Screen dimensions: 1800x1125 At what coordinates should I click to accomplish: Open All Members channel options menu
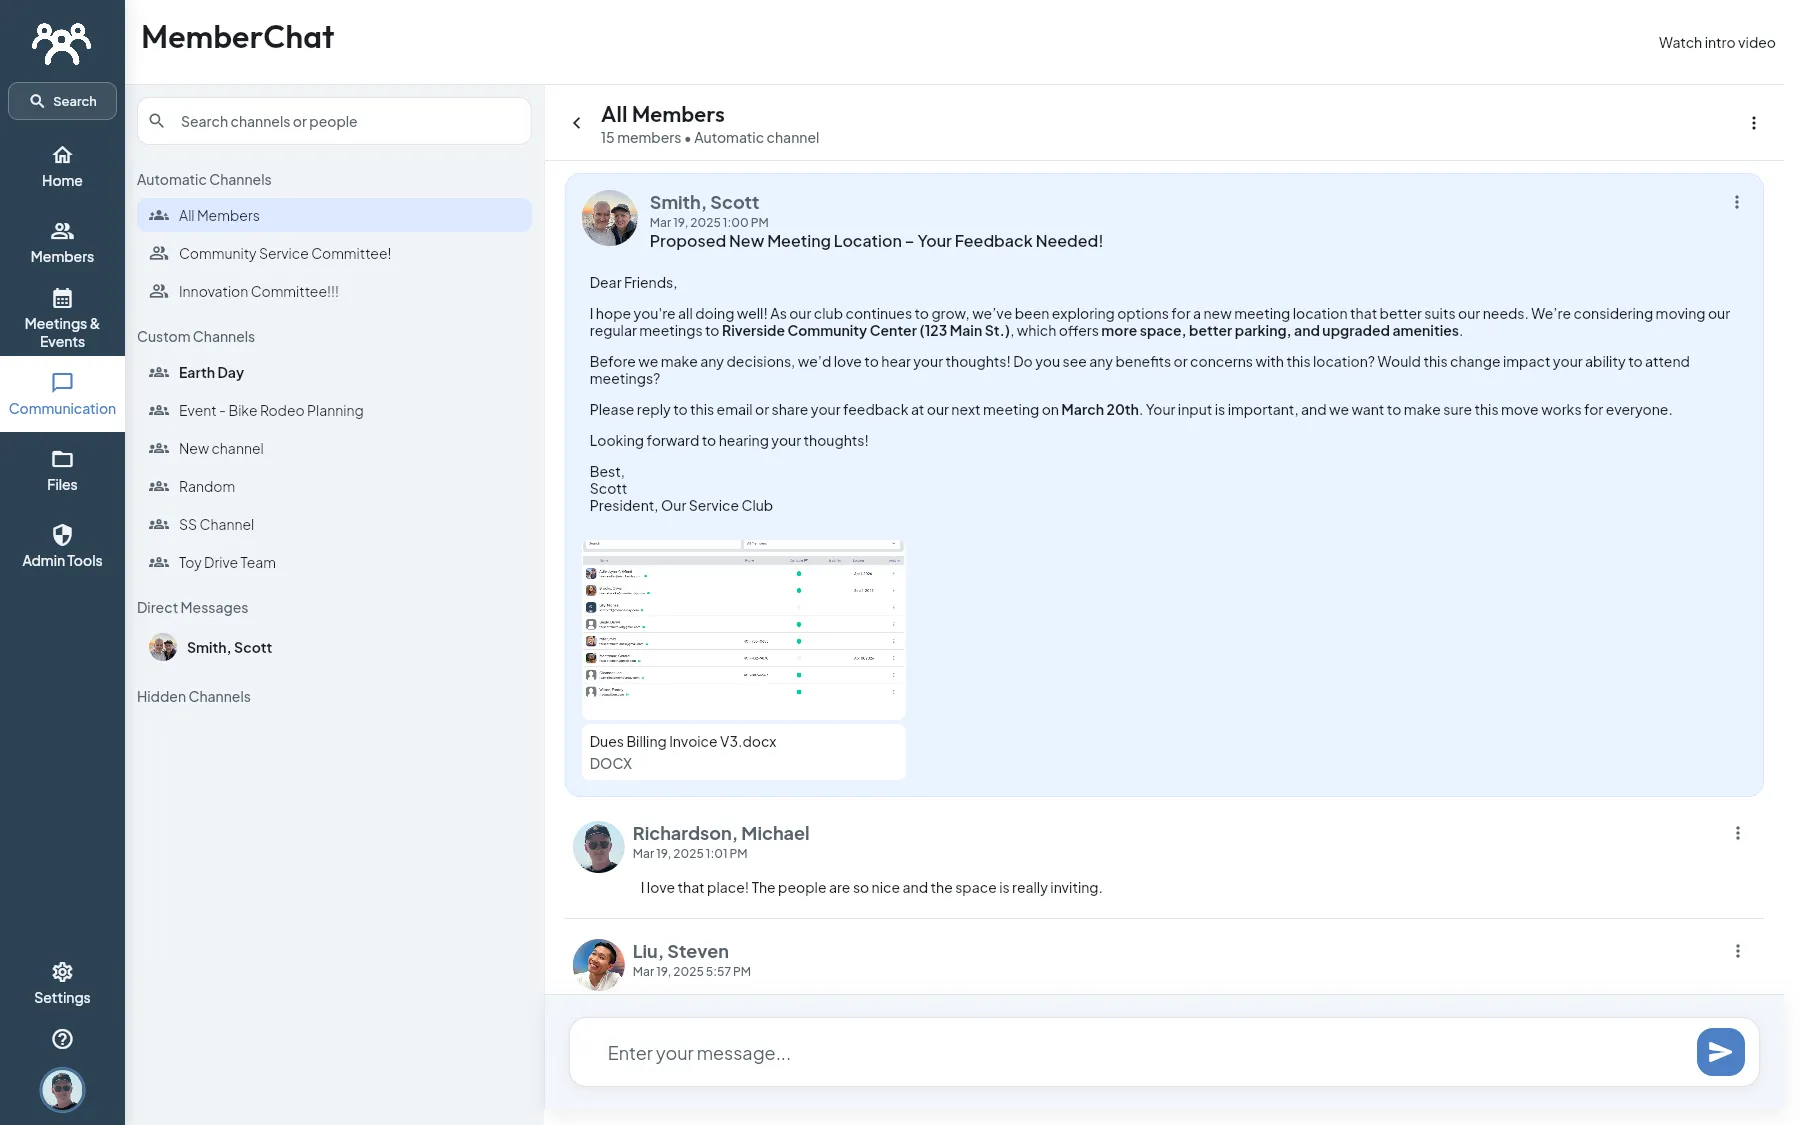pyautogui.click(x=1753, y=123)
